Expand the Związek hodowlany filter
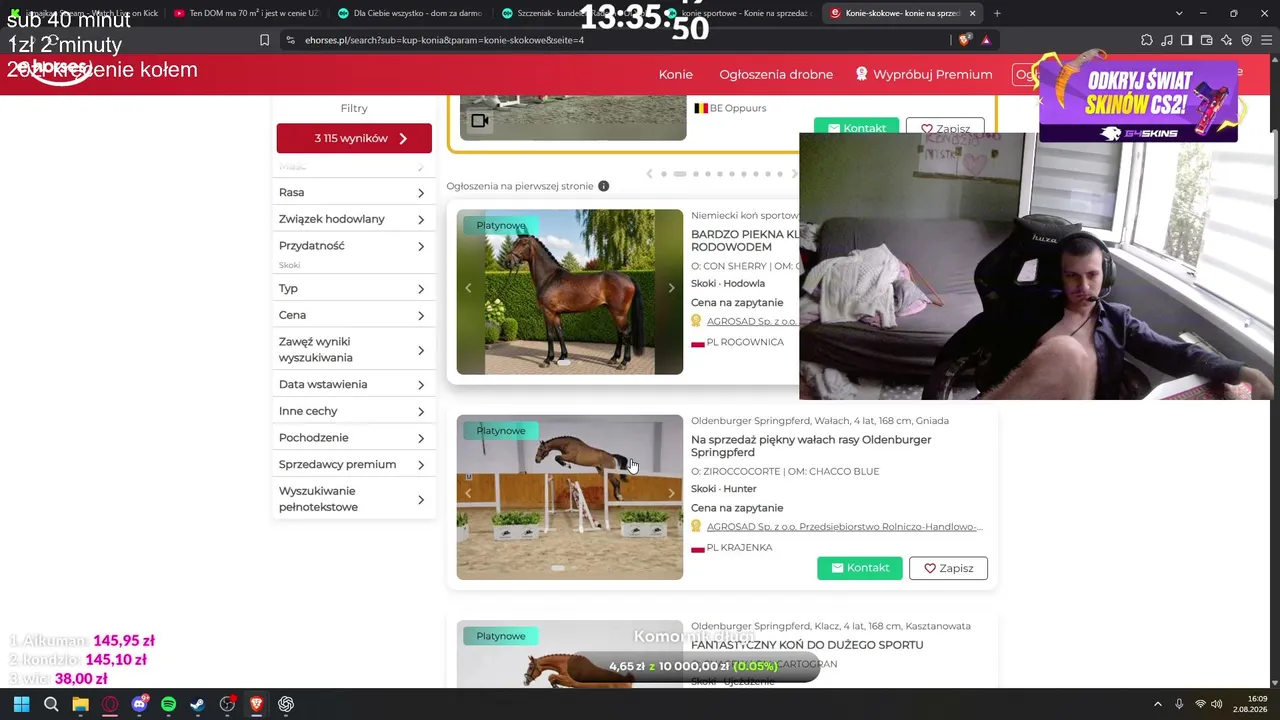This screenshot has height=720, width=1280. 354,219
